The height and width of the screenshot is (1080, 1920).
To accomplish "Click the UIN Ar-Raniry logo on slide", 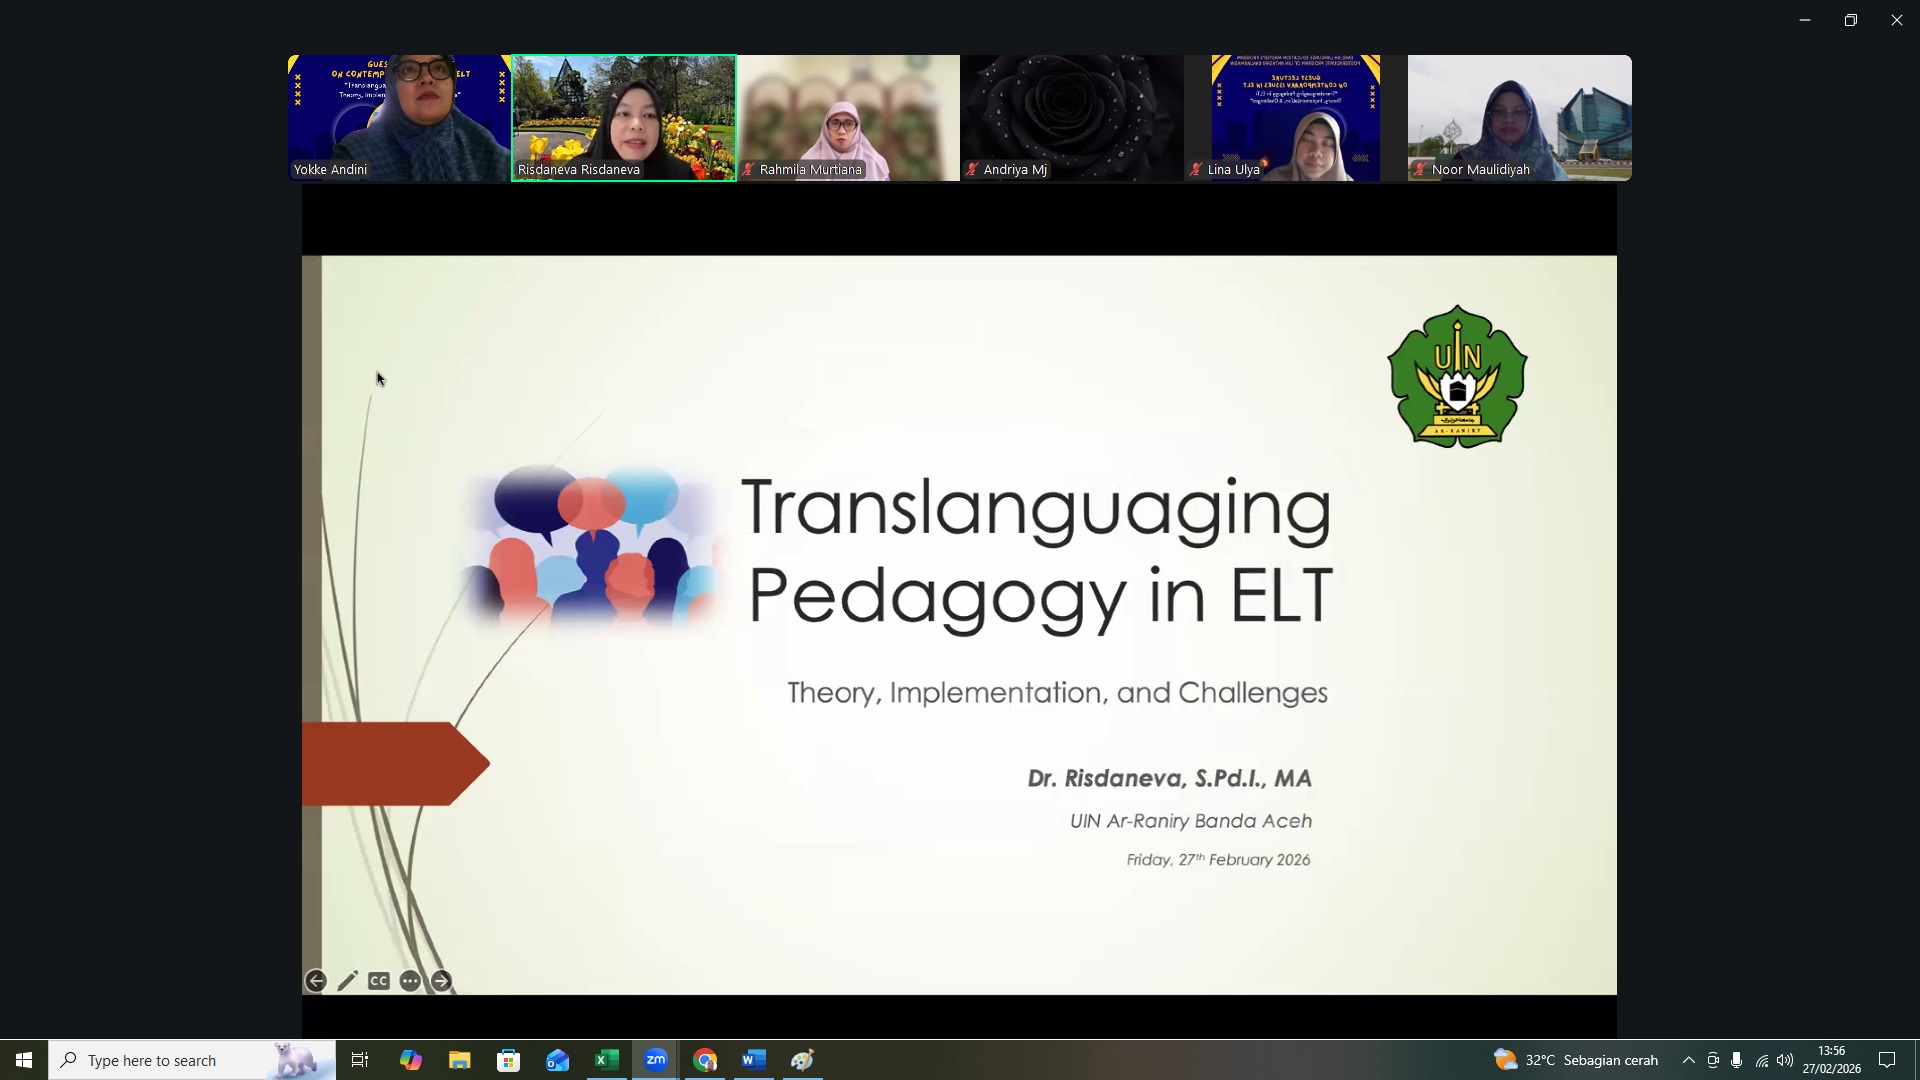I will coord(1457,377).
